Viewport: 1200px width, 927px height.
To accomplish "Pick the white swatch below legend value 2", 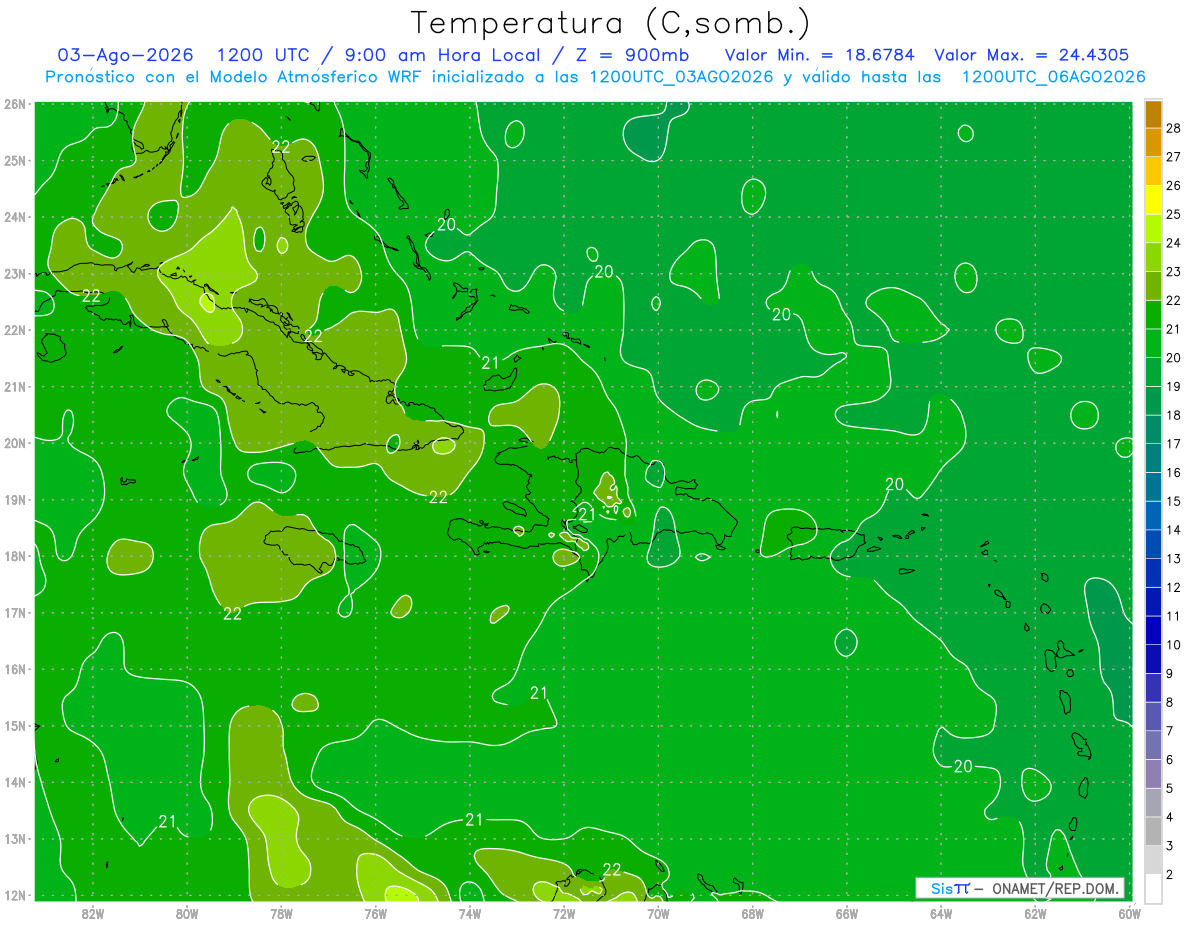I will [1153, 887].
